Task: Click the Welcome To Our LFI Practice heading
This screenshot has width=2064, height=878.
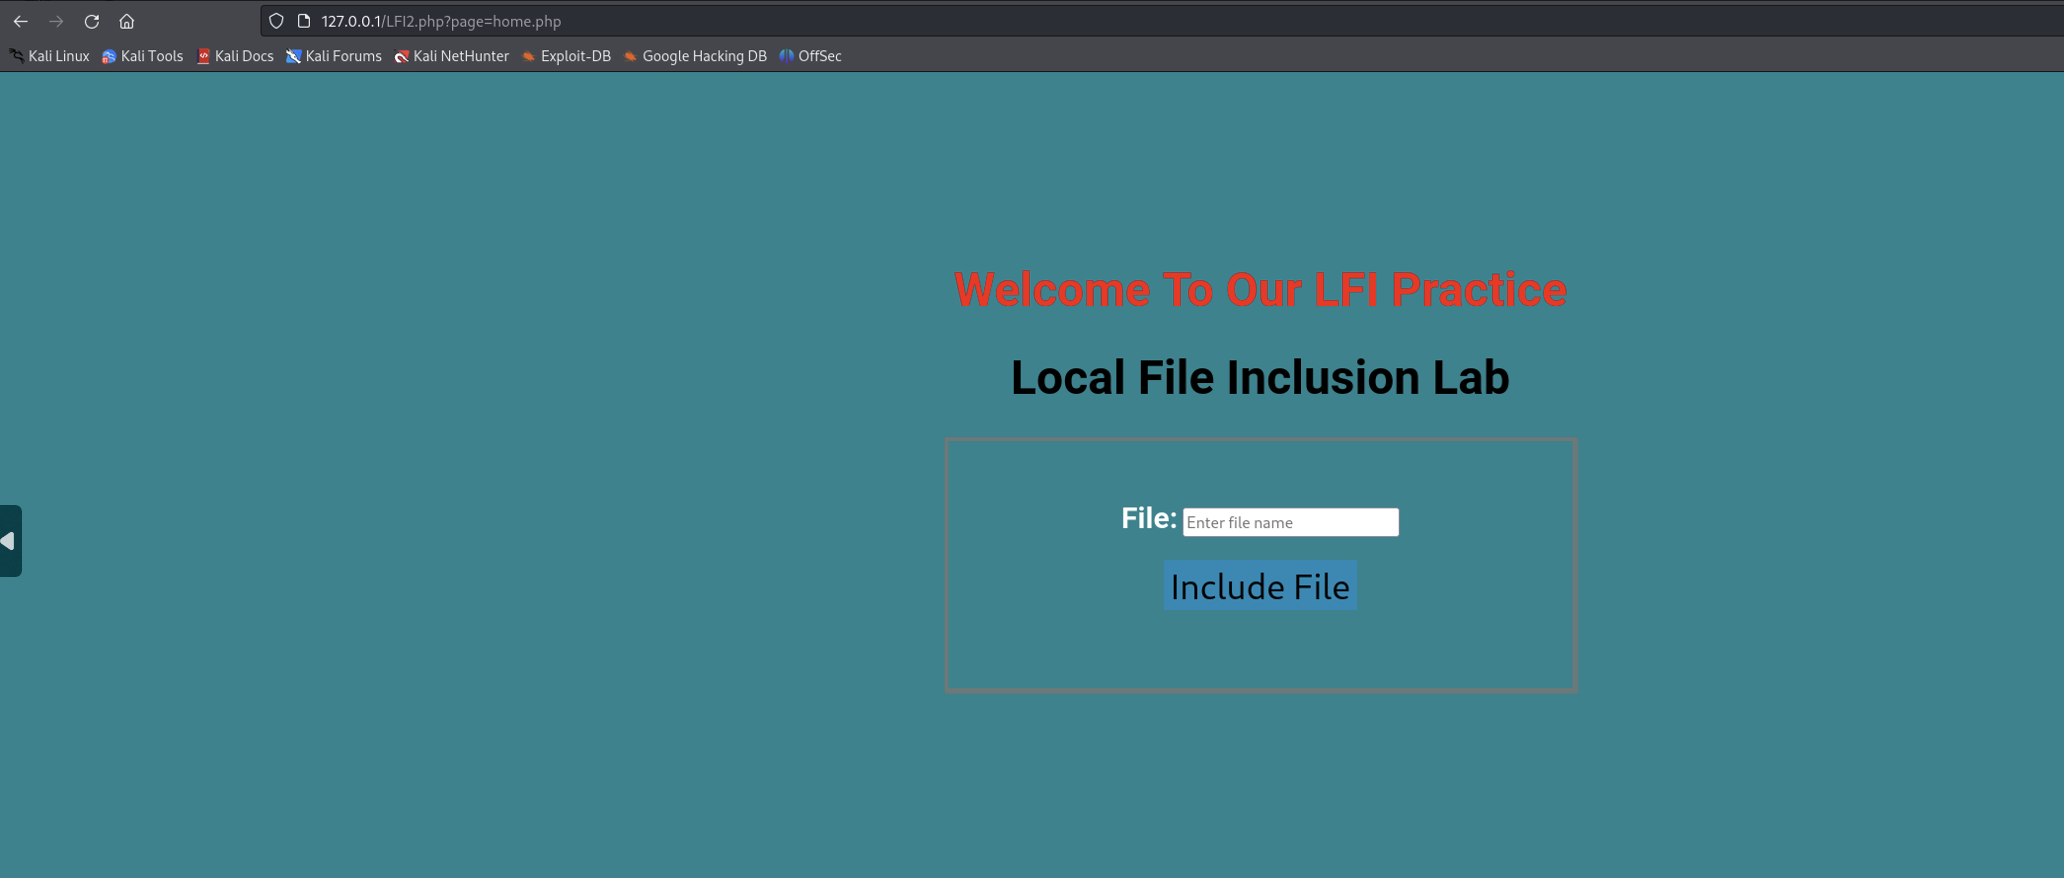Action: [1260, 290]
